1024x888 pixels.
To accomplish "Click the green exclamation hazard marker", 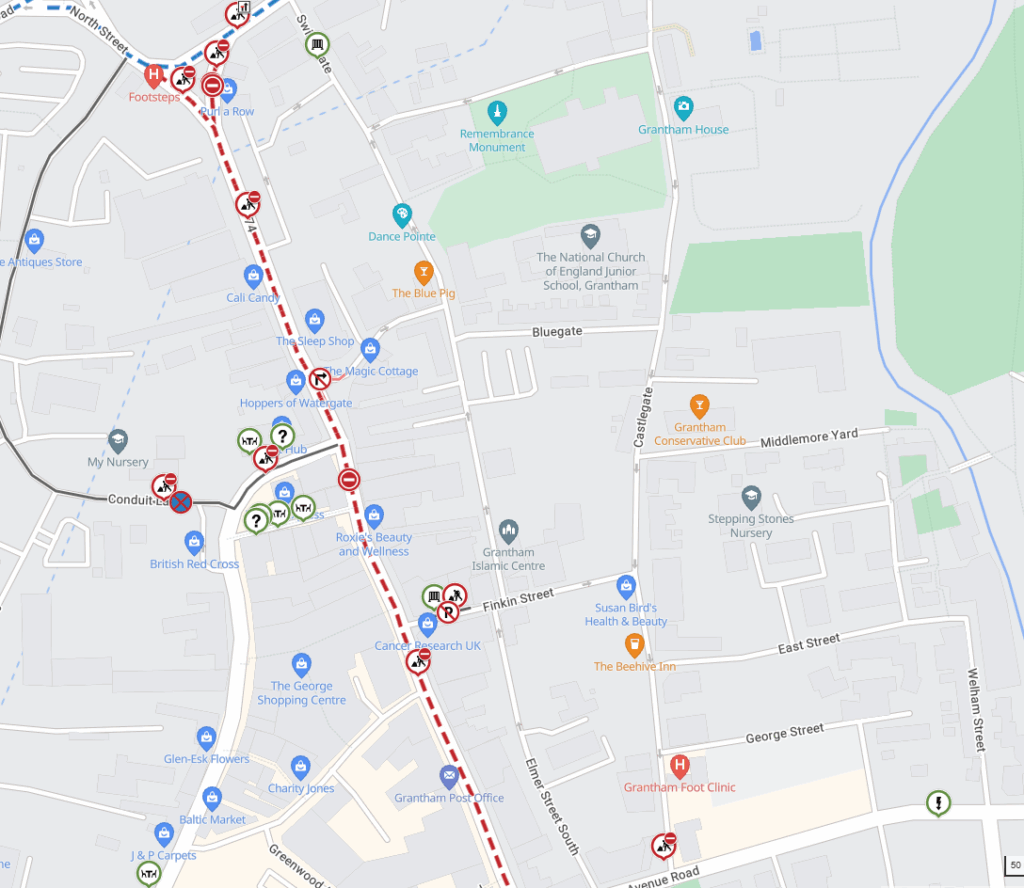I will point(938,803).
